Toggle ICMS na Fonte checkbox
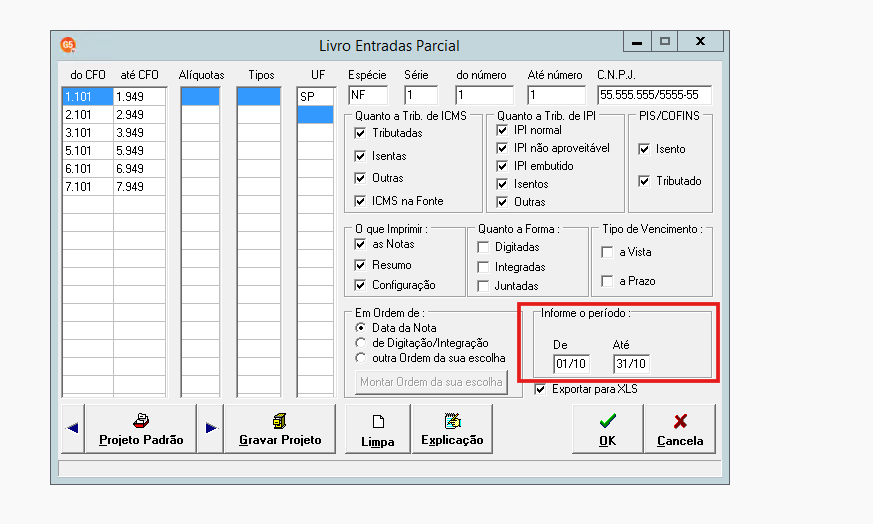873x524 pixels. (360, 201)
